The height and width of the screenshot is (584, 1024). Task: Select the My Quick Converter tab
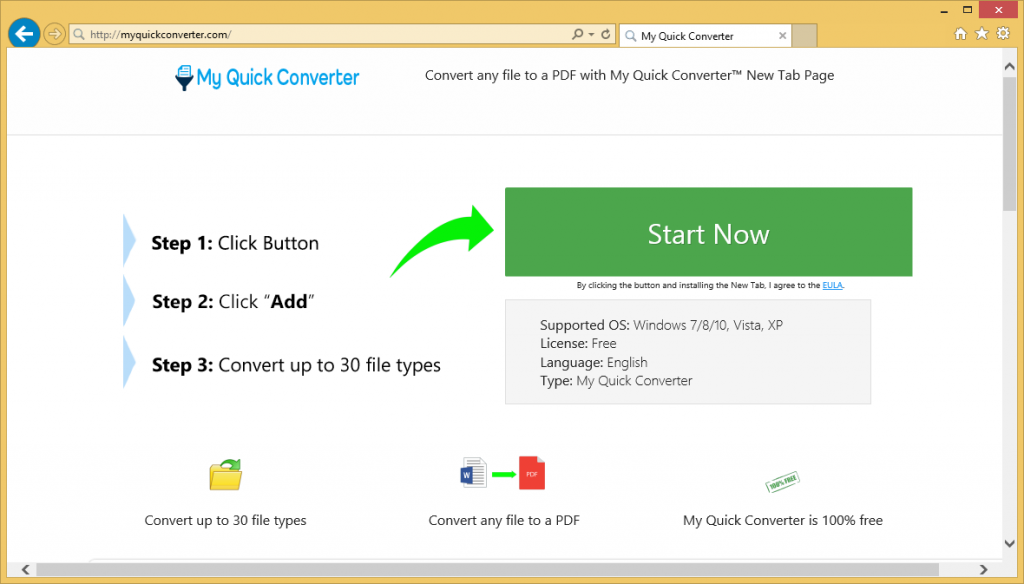click(x=705, y=36)
